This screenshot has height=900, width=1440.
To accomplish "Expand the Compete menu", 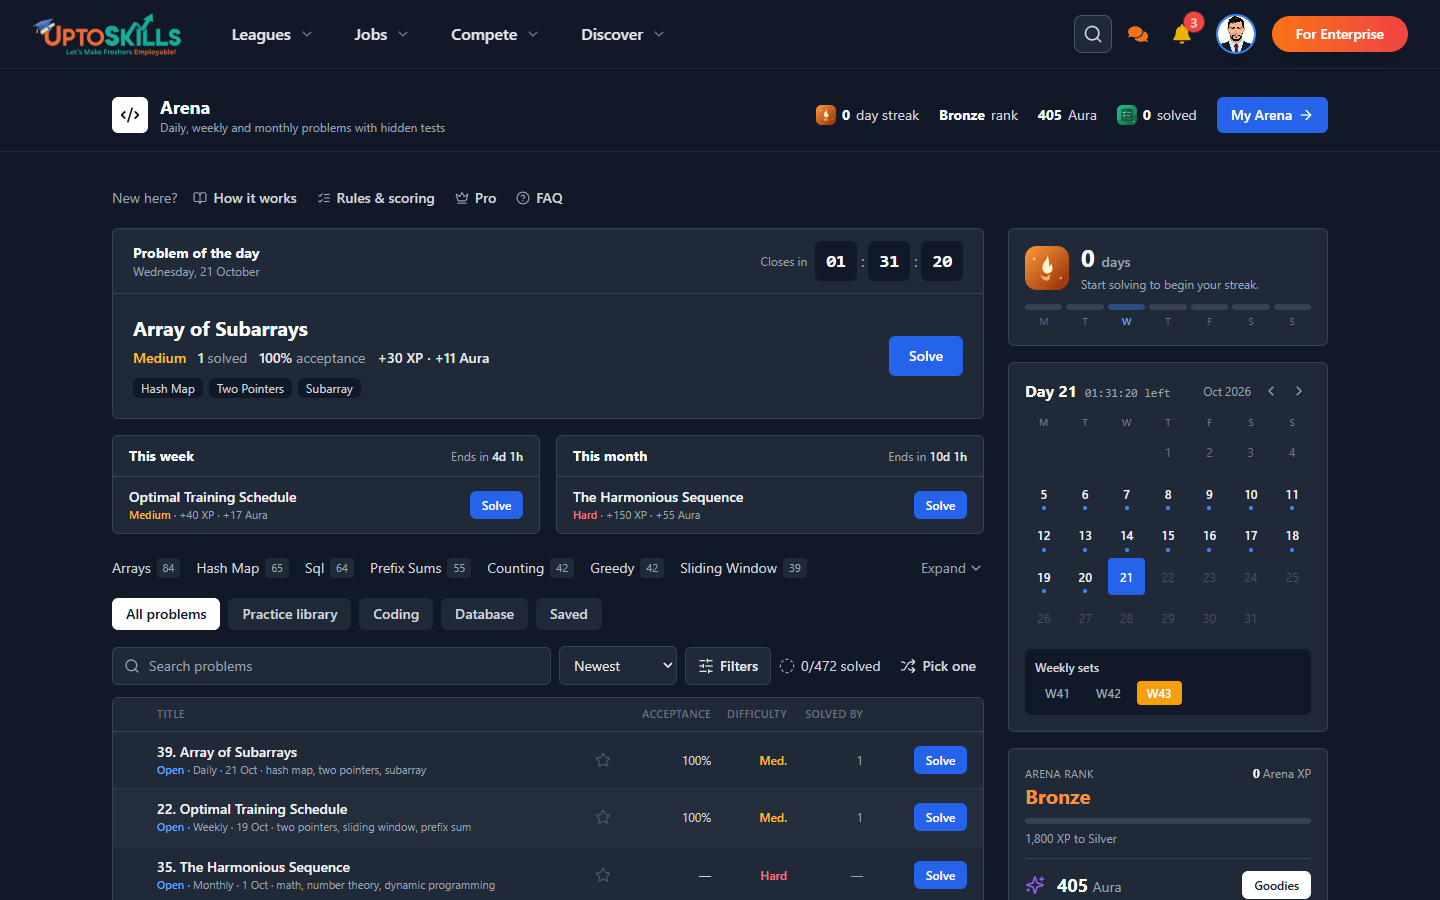I will [x=495, y=34].
